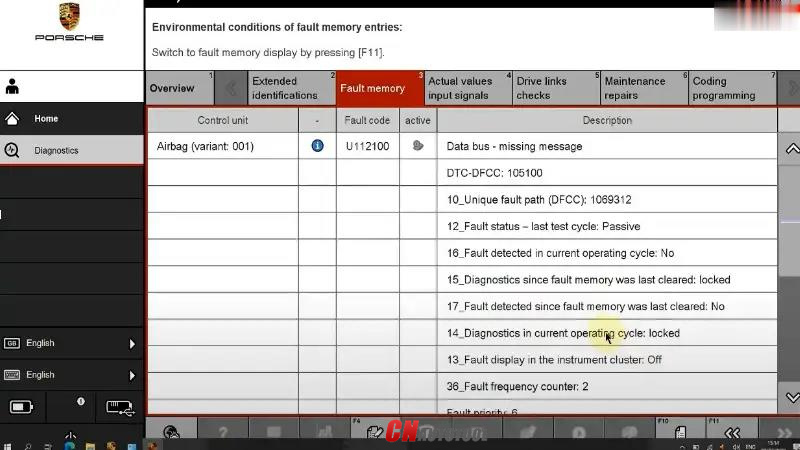Click the keyboard layout icon
Image resolution: width=800 pixels, height=450 pixels.
click(x=12, y=375)
